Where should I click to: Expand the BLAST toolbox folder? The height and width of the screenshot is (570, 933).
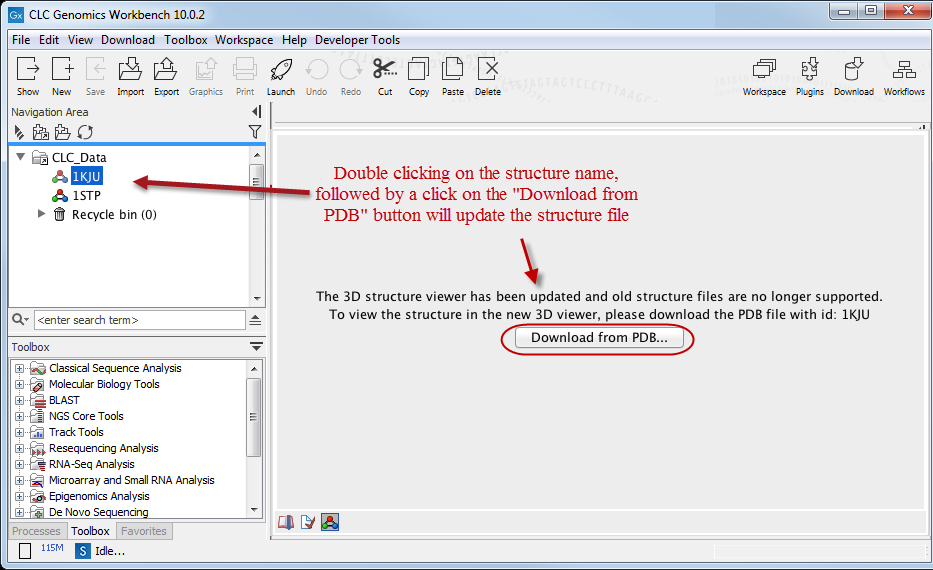coord(19,400)
